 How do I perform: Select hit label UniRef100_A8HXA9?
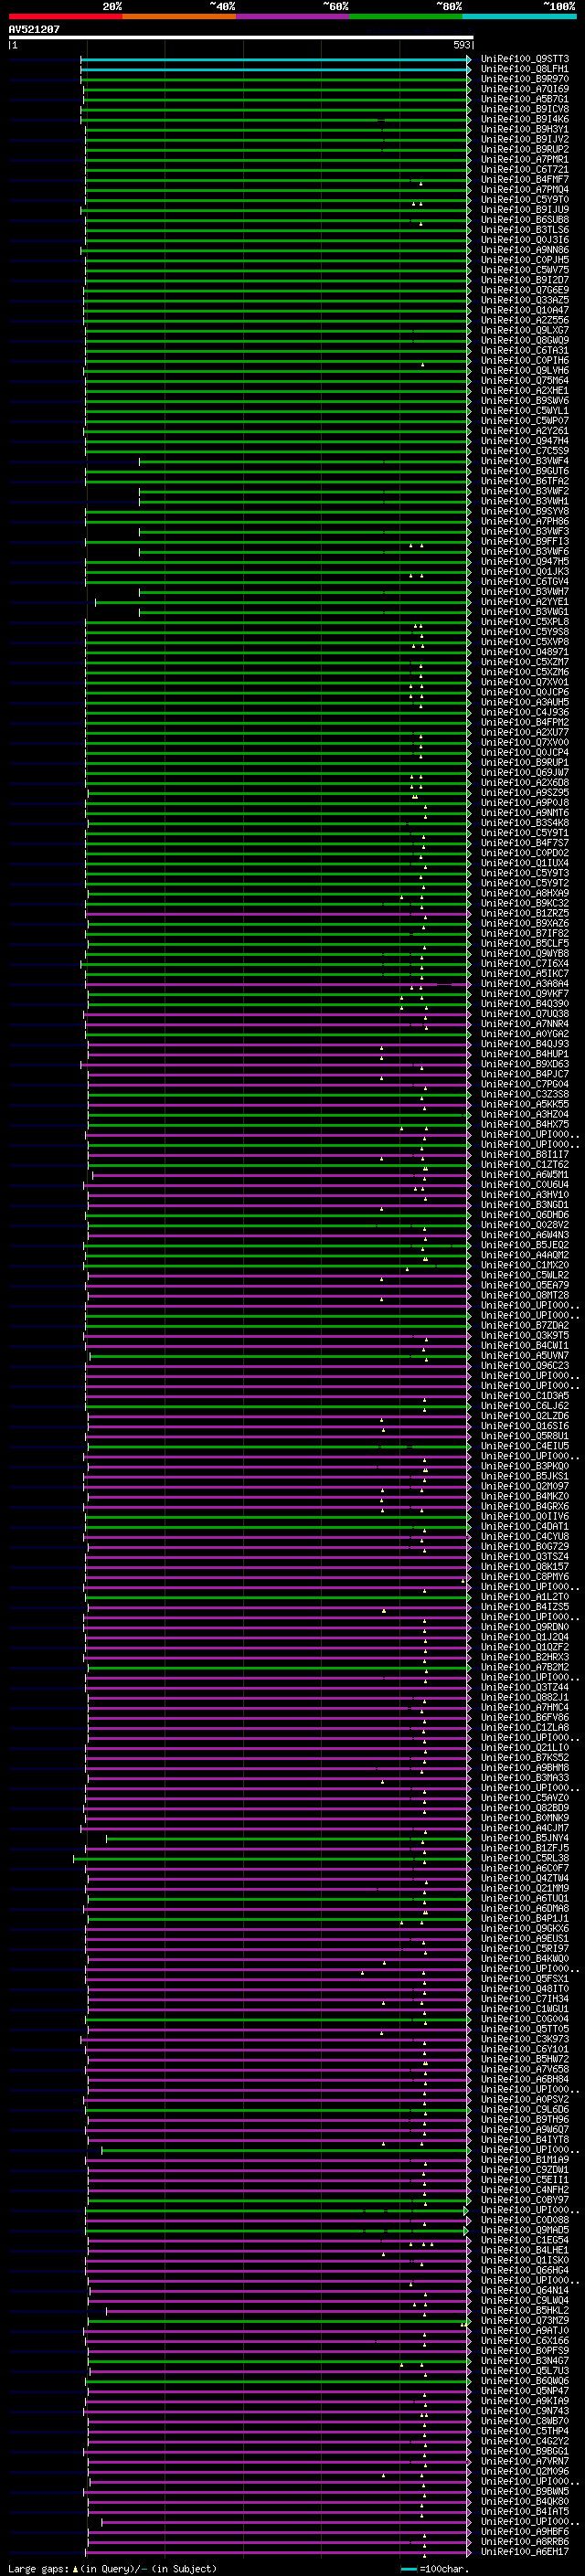click(x=525, y=893)
